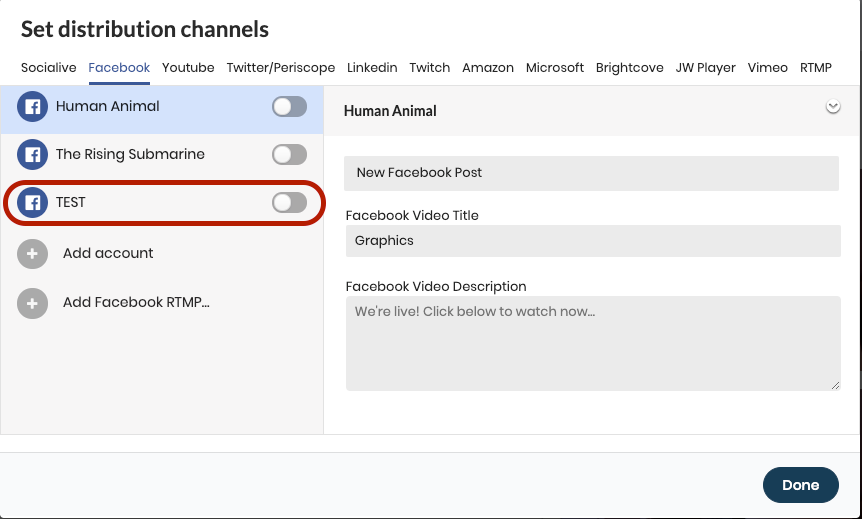The image size is (862, 519).
Task: Switch to the Brightcove tab
Action: pos(629,68)
